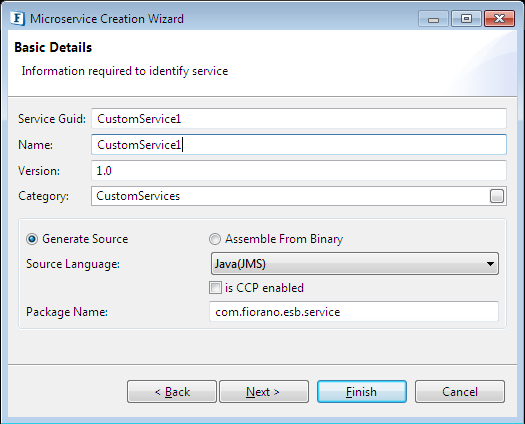
Task: Cancel the Microservice Creation Wizard
Action: pyautogui.click(x=460, y=392)
